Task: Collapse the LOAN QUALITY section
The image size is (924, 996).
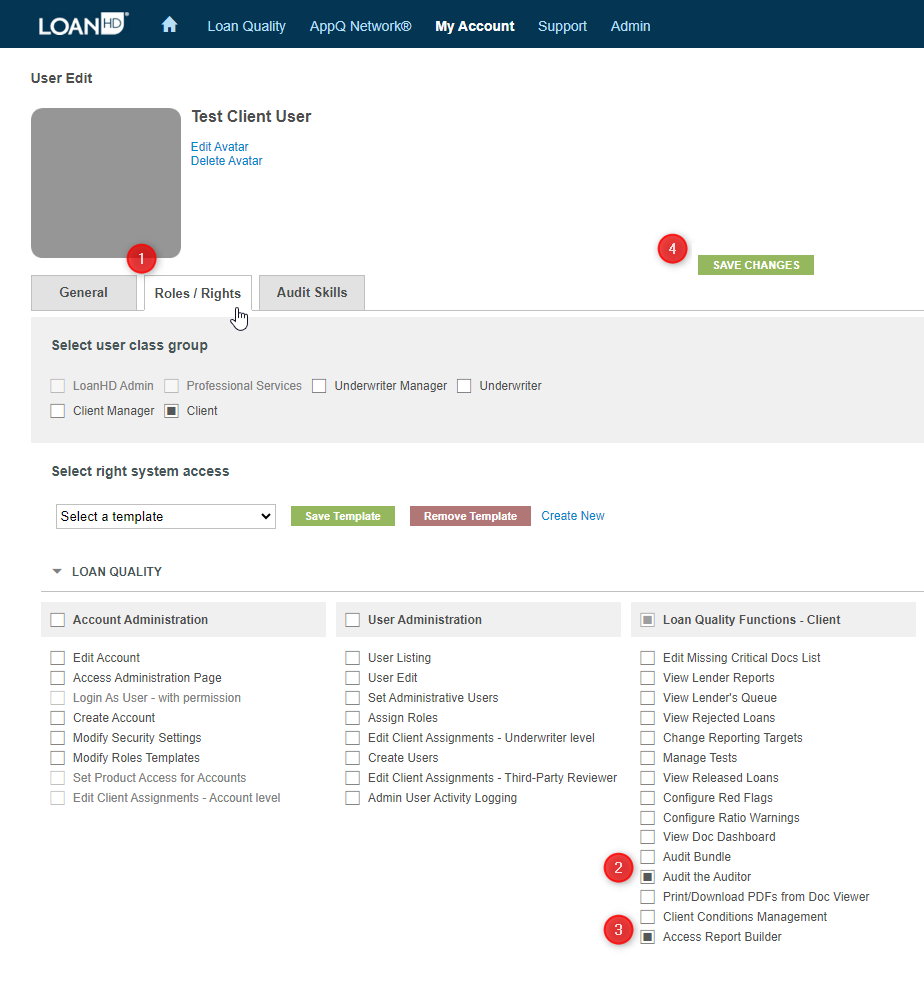Action: click(57, 572)
